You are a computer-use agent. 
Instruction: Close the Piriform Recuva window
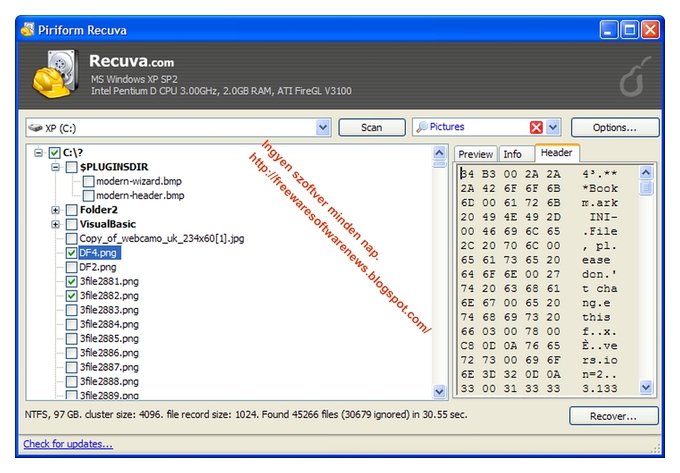click(x=650, y=30)
